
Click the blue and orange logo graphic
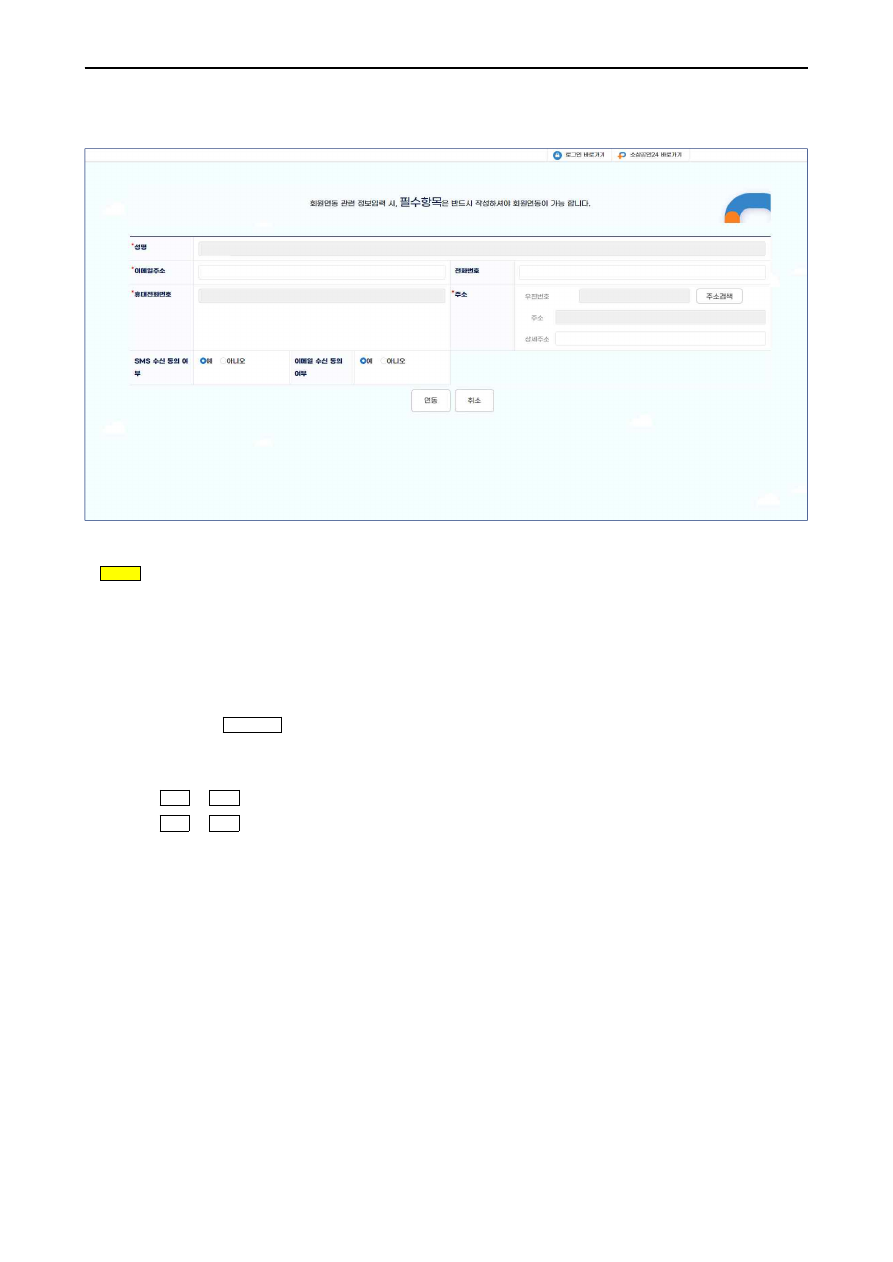click(747, 208)
